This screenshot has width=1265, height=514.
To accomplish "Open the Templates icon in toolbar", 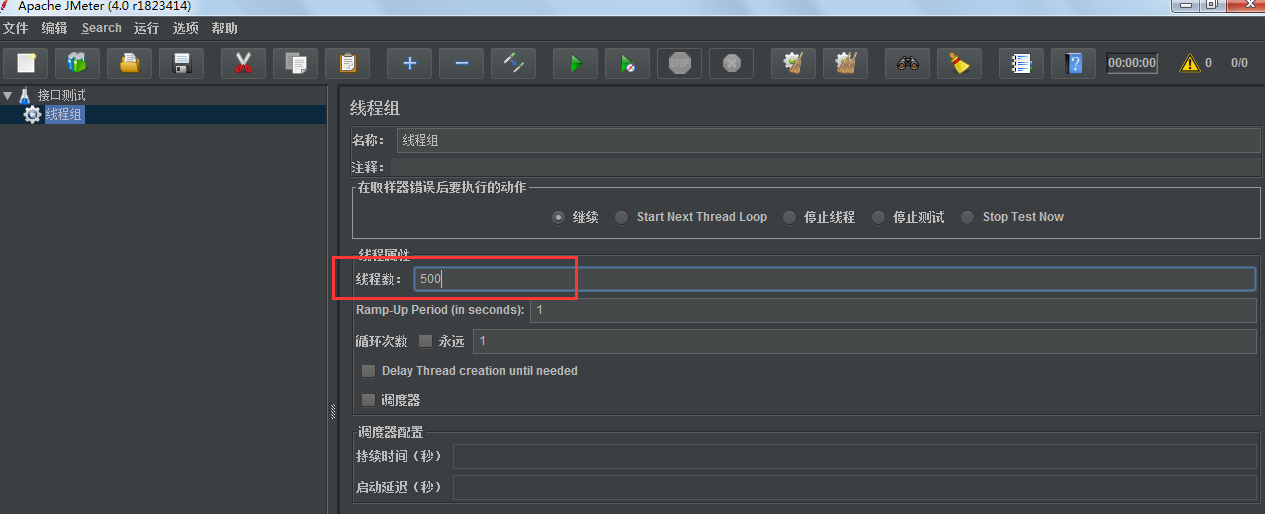I will point(77,64).
